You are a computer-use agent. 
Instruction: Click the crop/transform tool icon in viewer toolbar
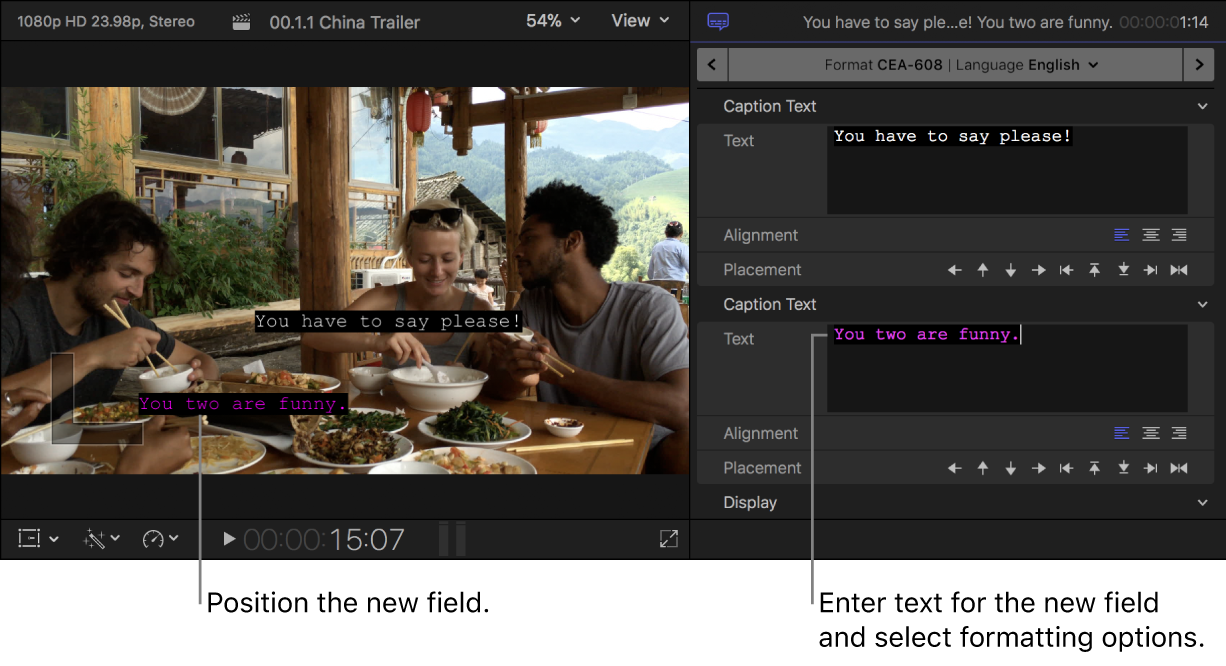pyautogui.click(x=30, y=538)
